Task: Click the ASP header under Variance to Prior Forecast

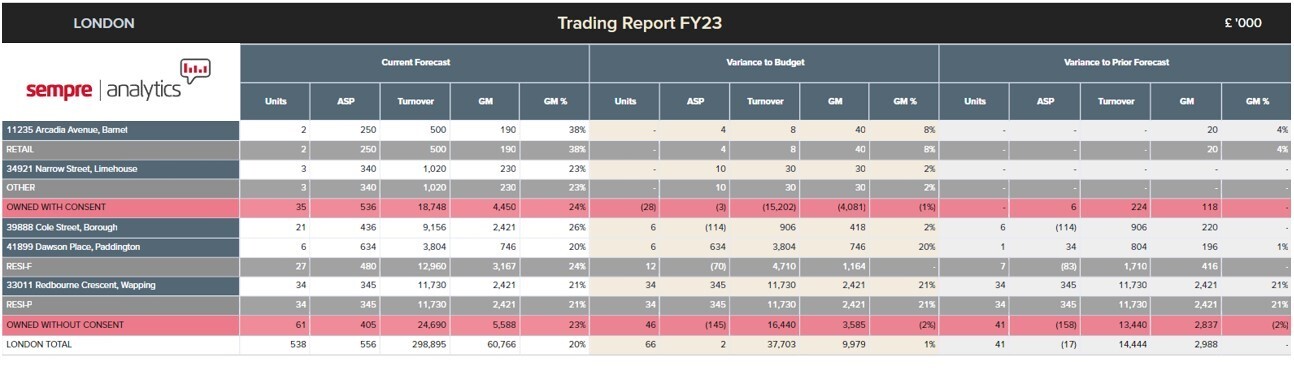Action: click(x=1044, y=101)
